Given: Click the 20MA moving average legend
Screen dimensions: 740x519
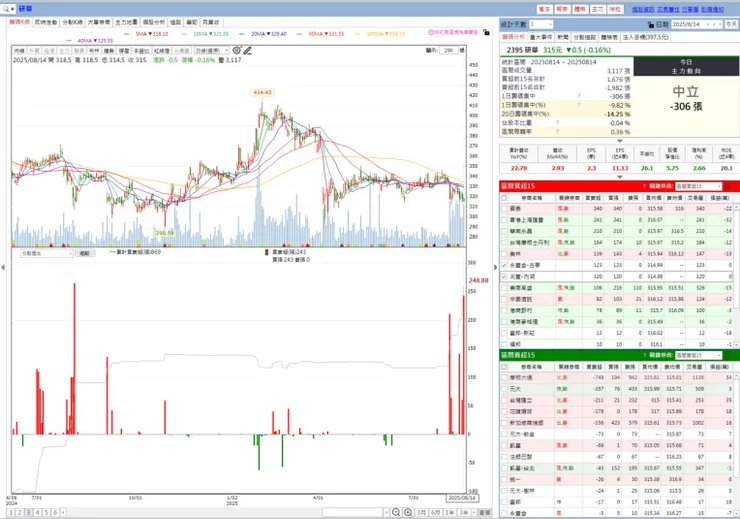Looking at the screenshot, I should coord(269,34).
